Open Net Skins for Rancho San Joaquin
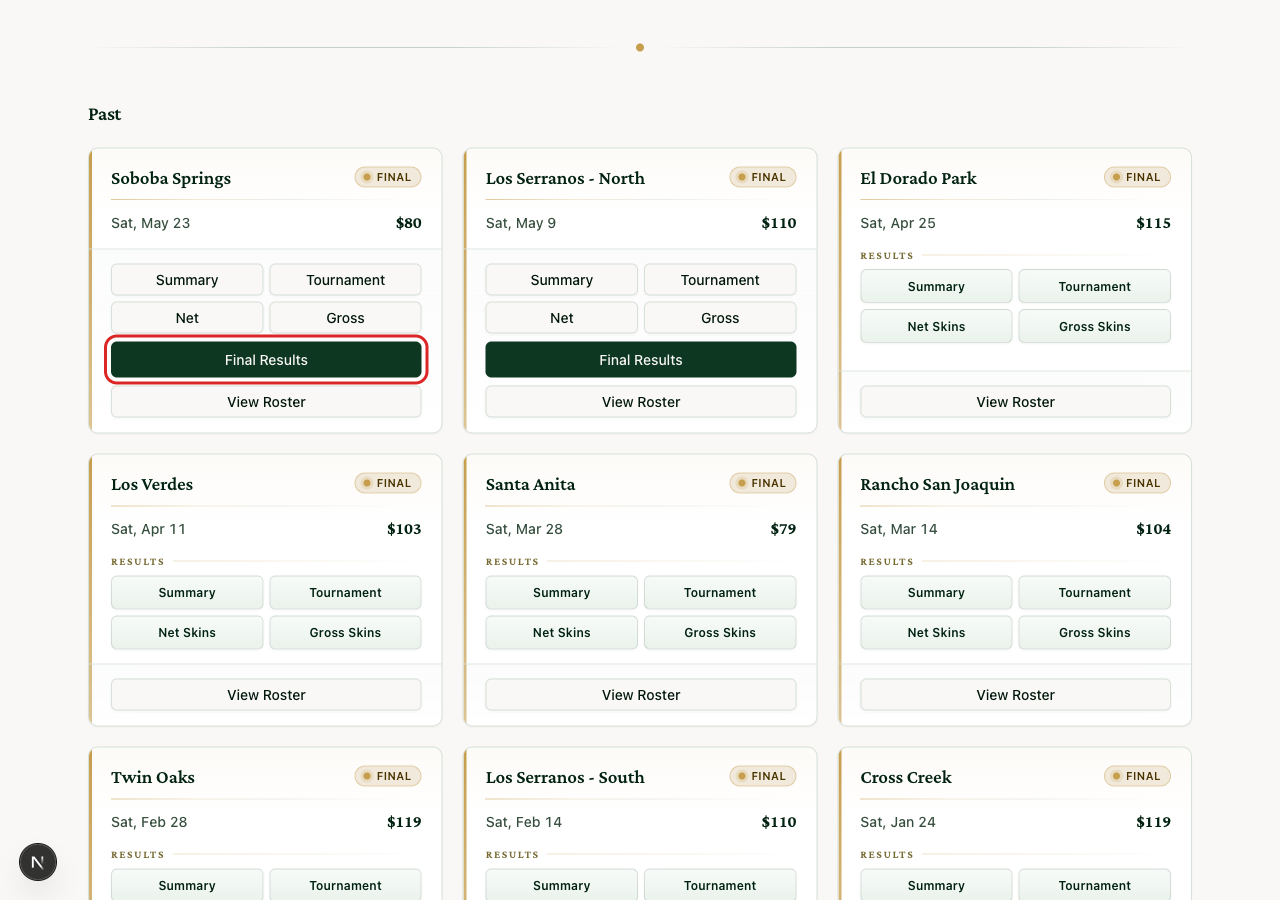This screenshot has height=900, width=1280. click(936, 632)
